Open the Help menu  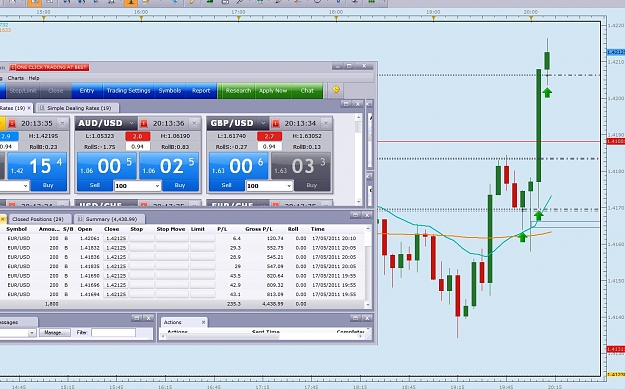pos(34,78)
